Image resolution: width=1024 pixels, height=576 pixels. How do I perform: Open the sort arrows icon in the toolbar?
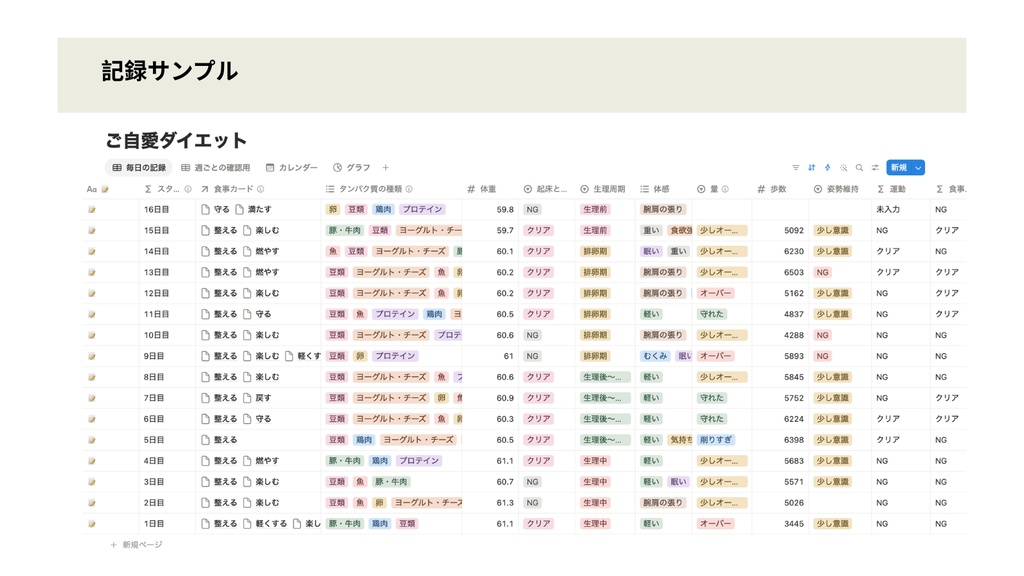click(x=812, y=168)
